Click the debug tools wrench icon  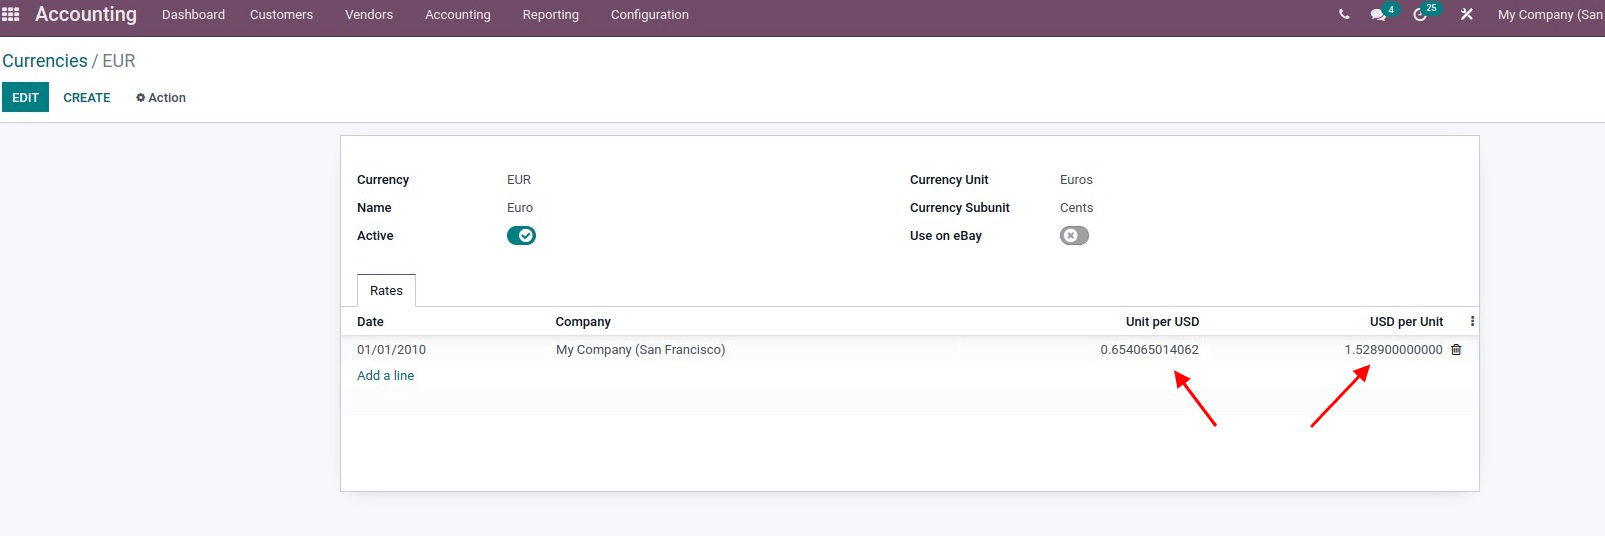point(1467,15)
